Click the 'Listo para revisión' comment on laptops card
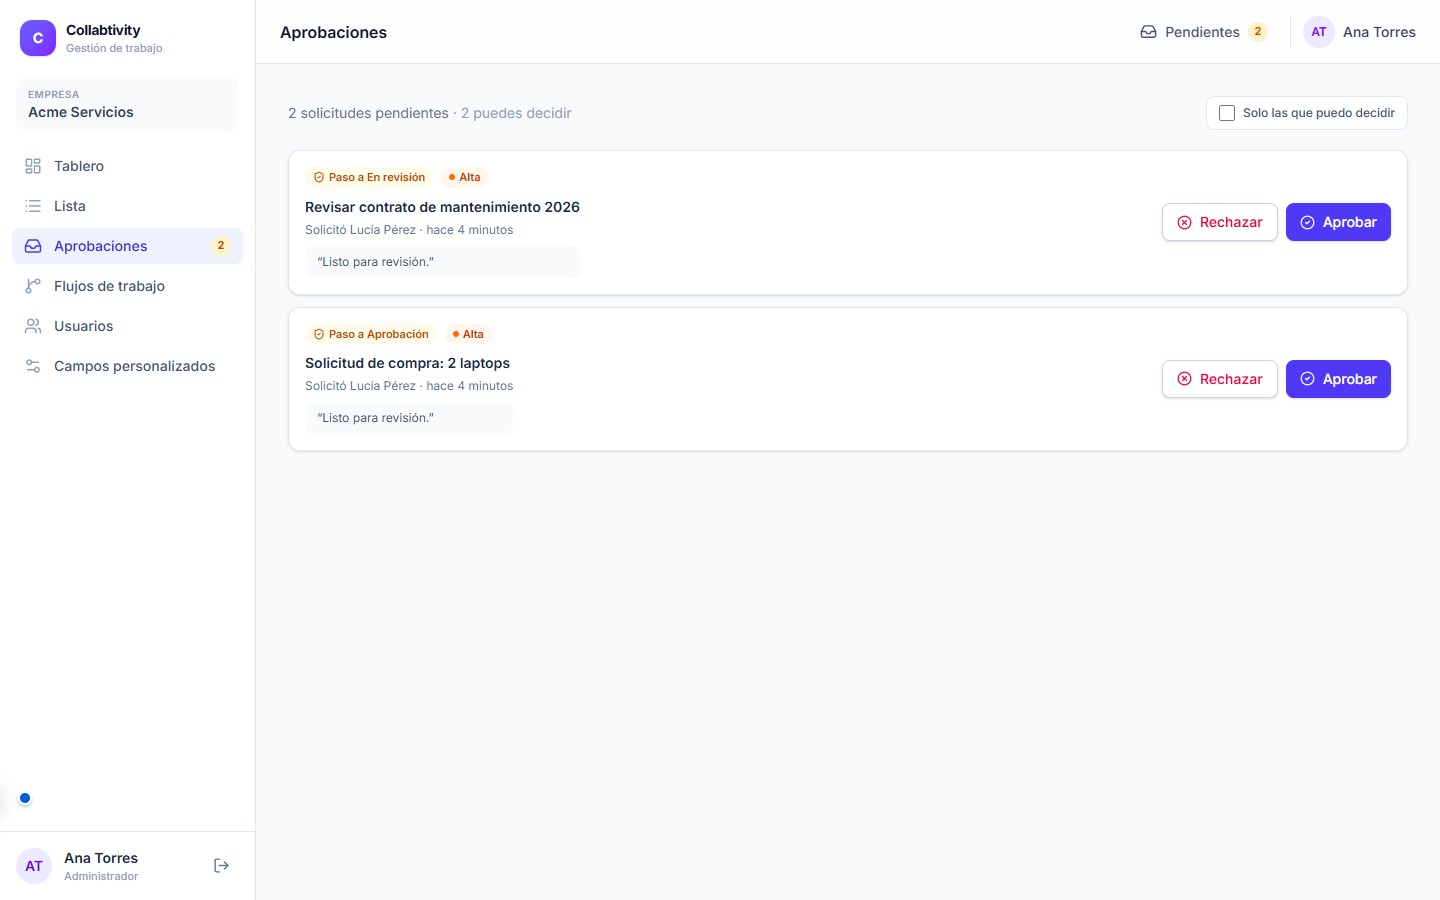1440x900 pixels. 409,418
